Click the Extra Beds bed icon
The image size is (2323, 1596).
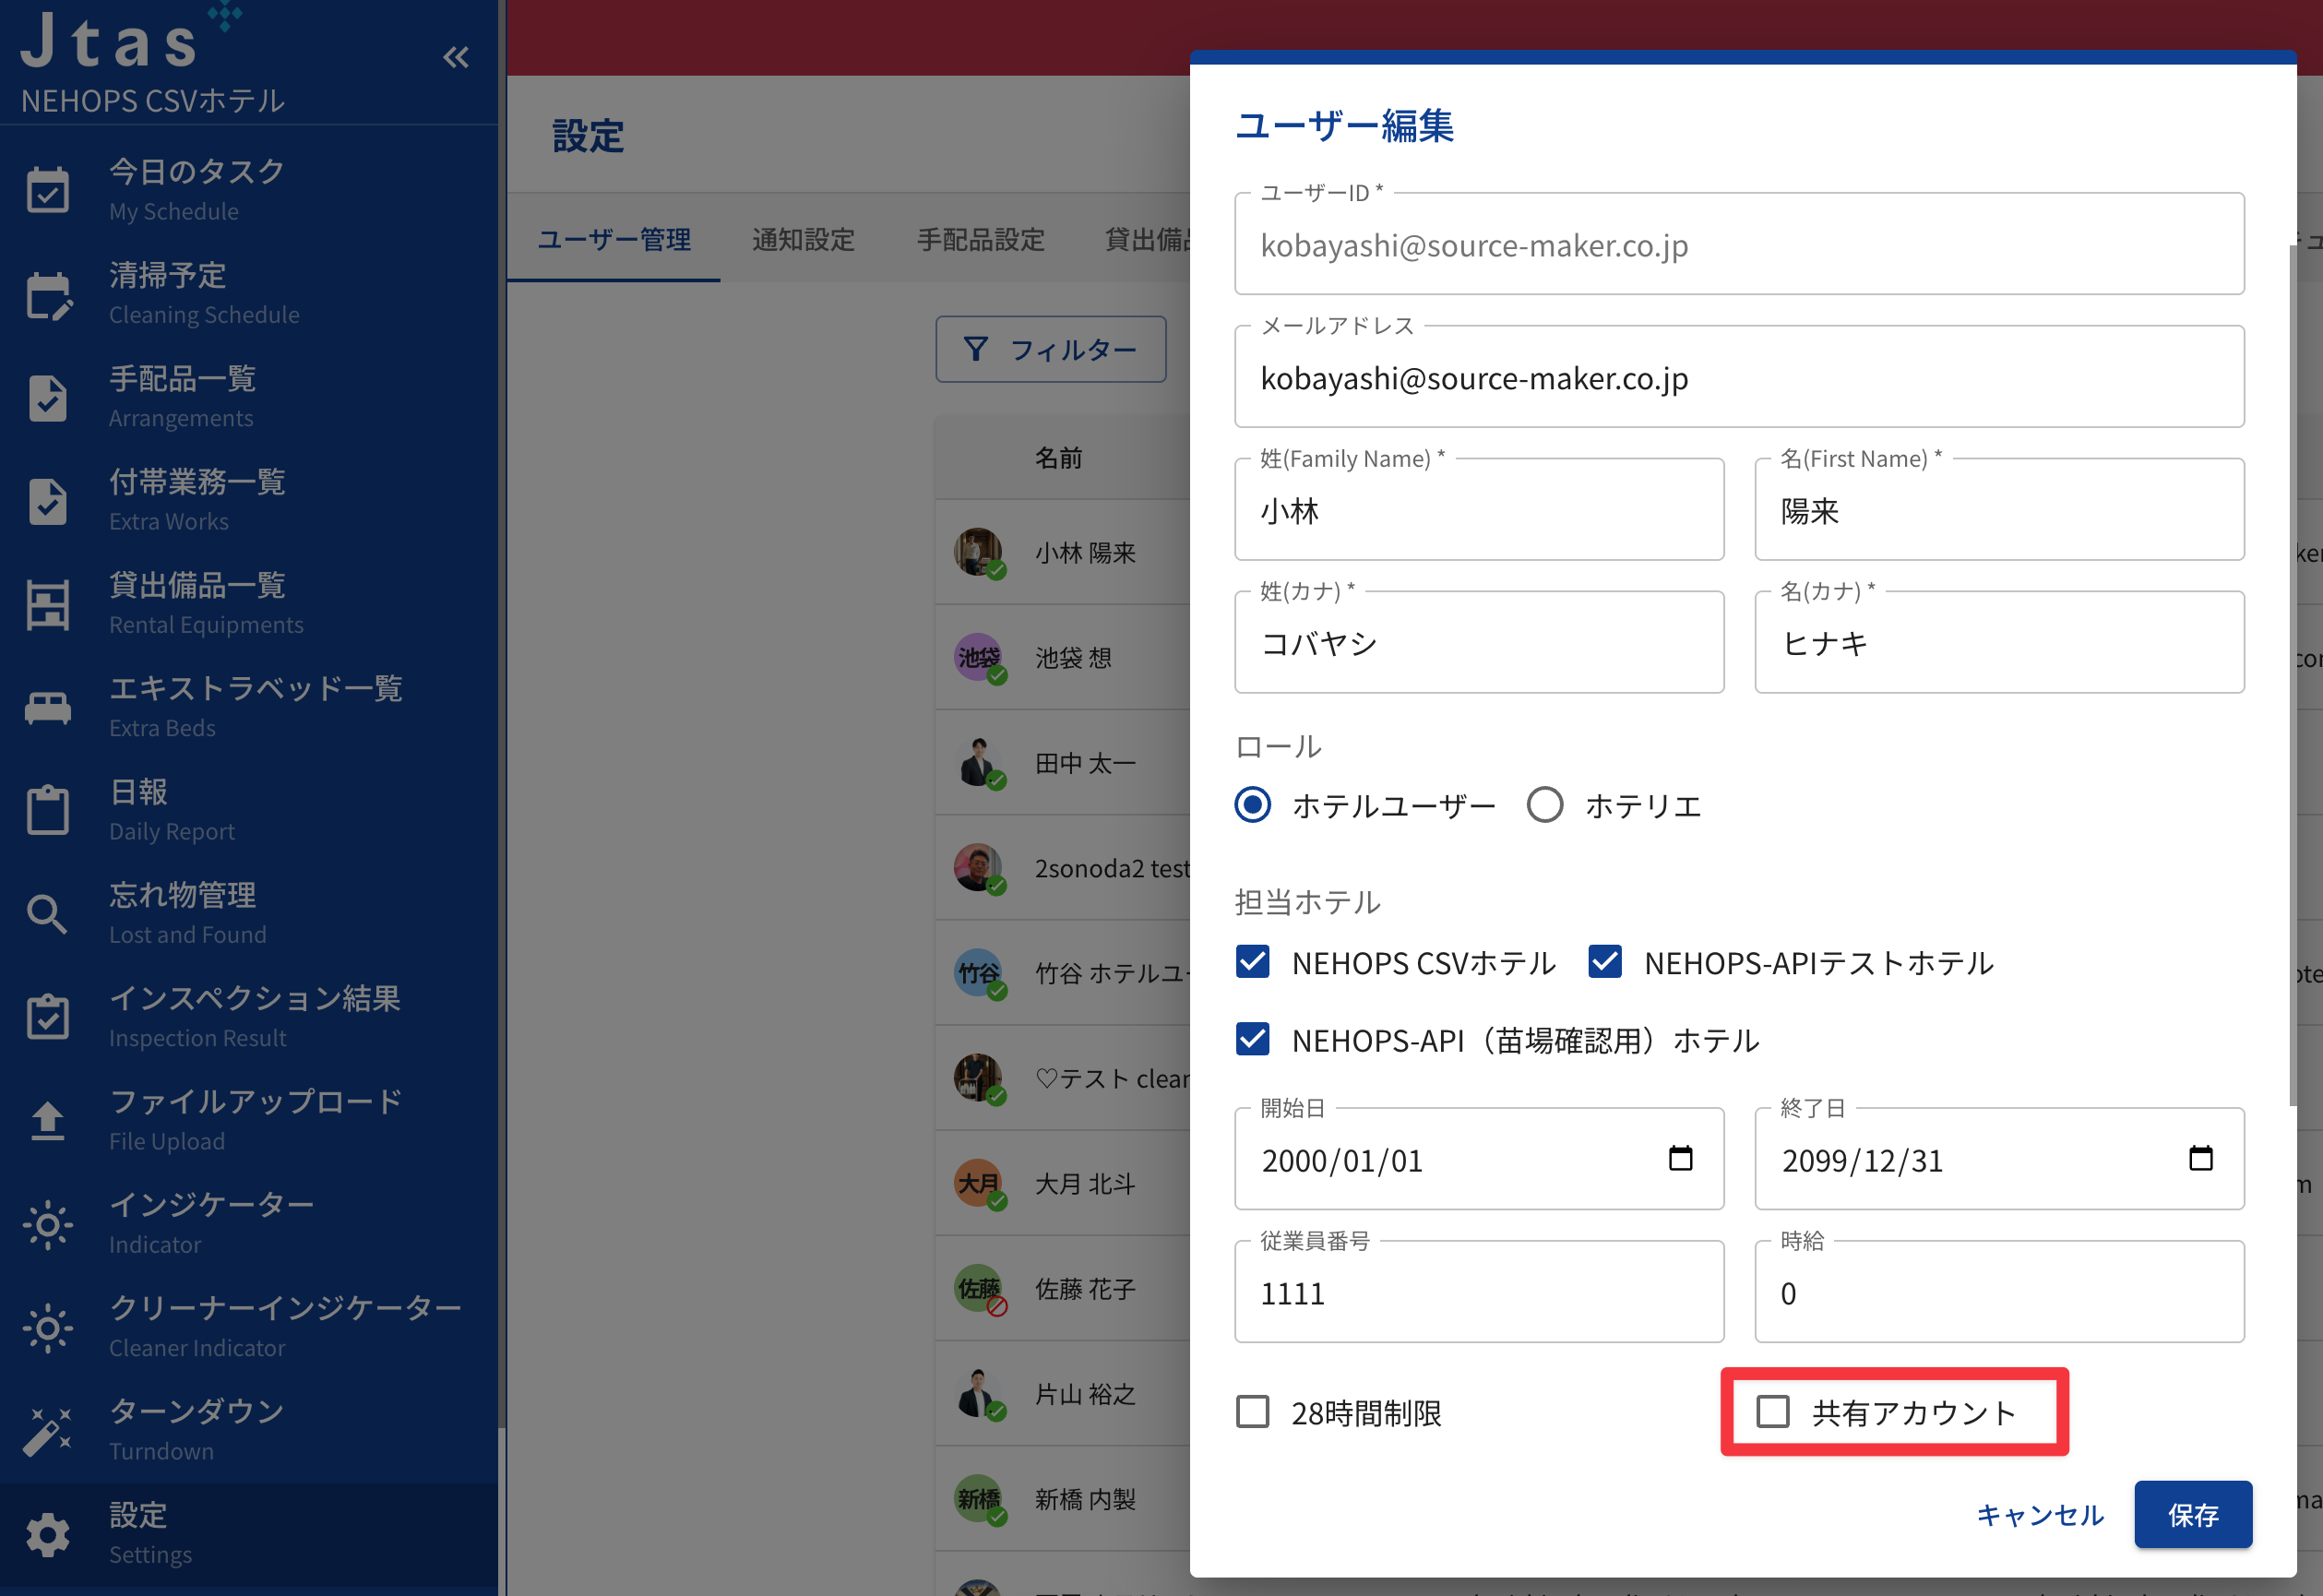click(47, 708)
